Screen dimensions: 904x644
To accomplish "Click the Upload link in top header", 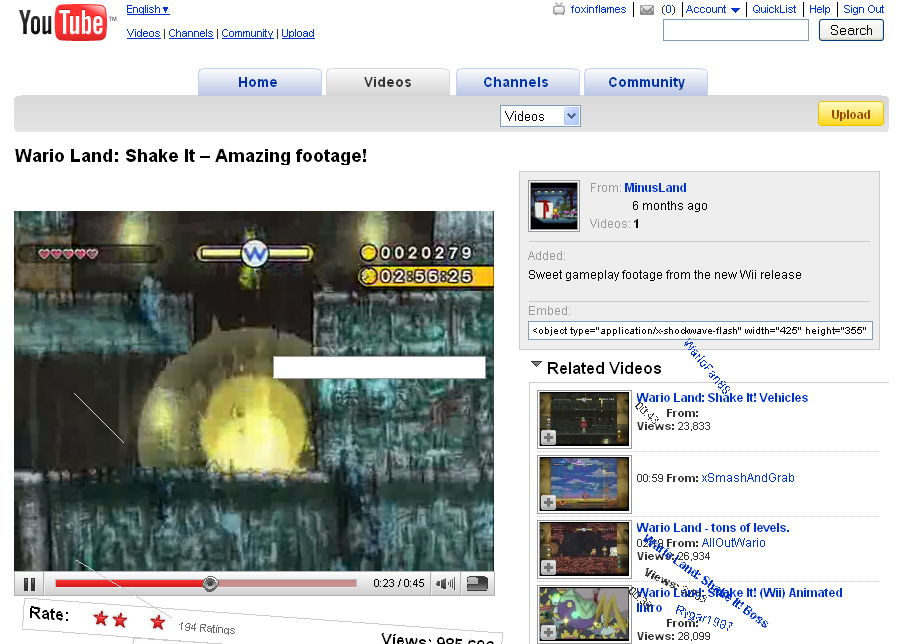I will [x=298, y=33].
